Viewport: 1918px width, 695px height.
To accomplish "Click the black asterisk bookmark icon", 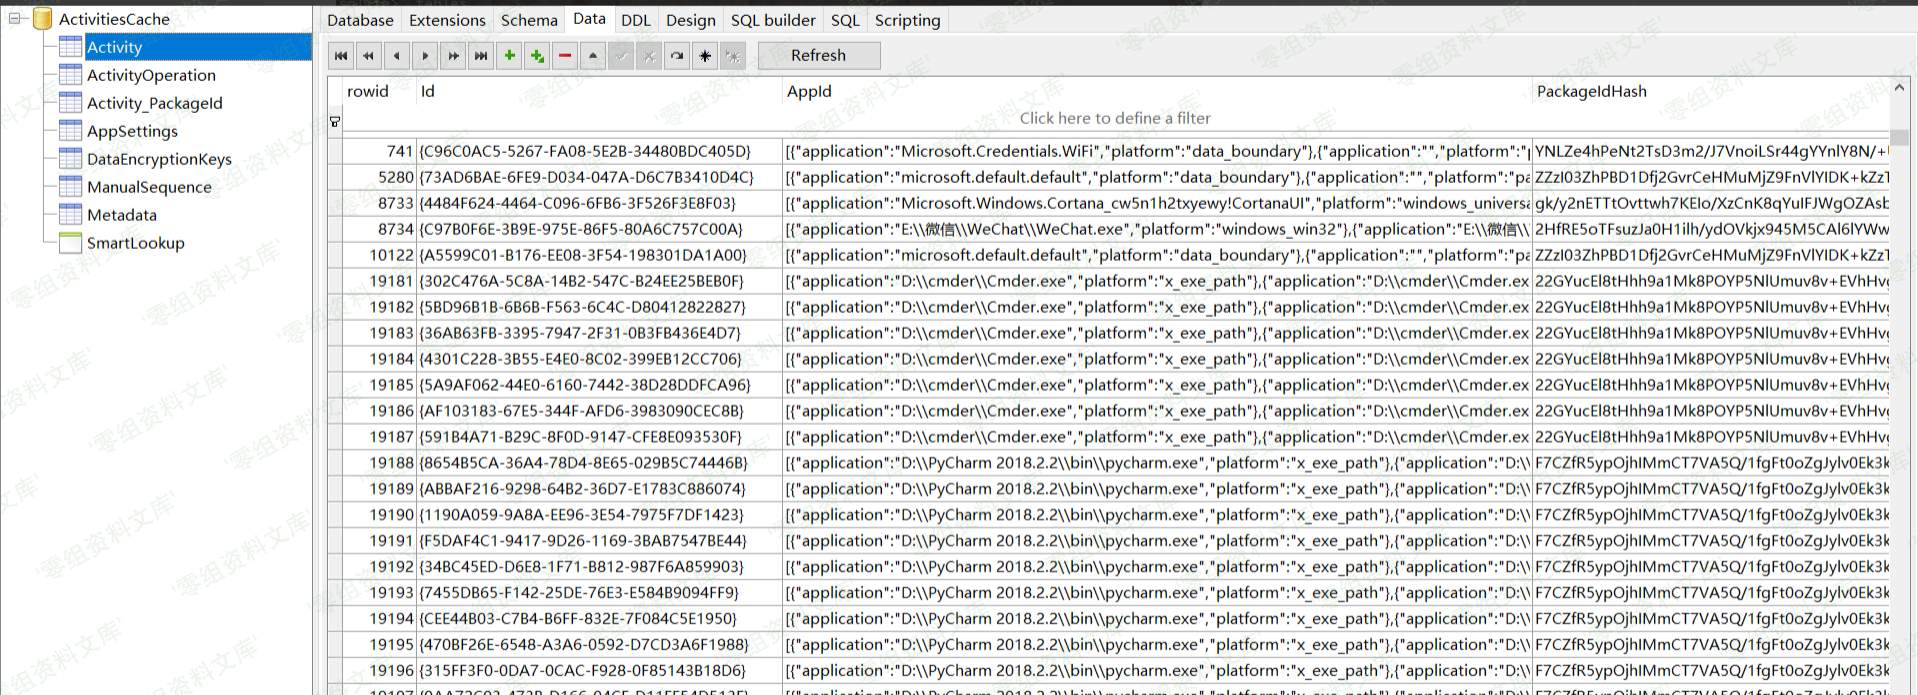I will [705, 56].
